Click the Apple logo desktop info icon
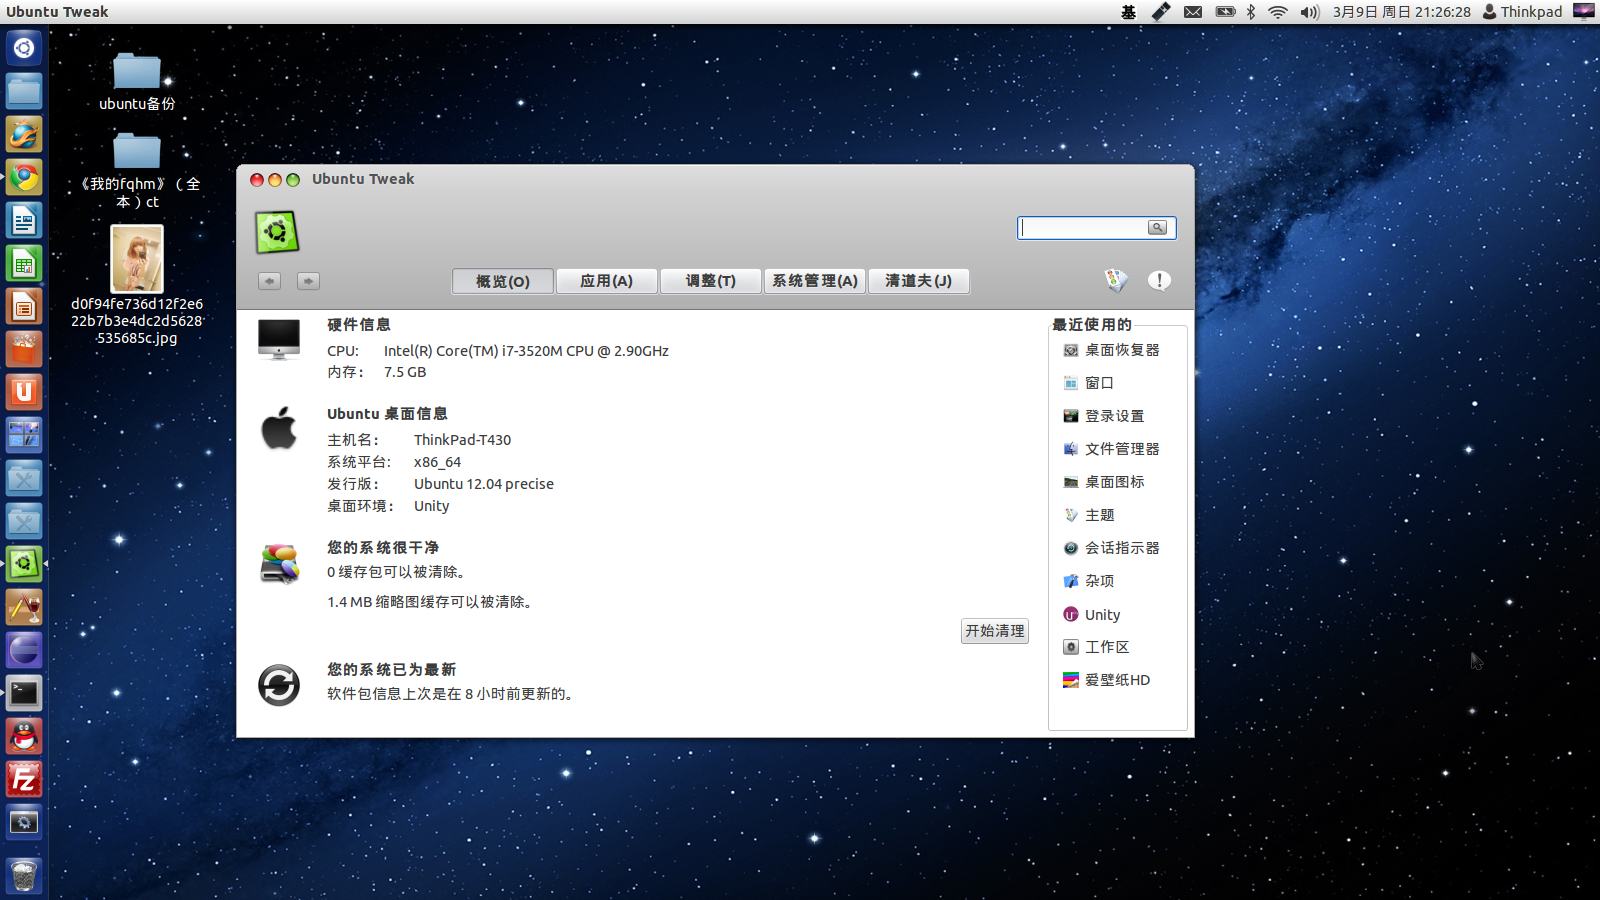This screenshot has height=900, width=1600. coord(279,428)
